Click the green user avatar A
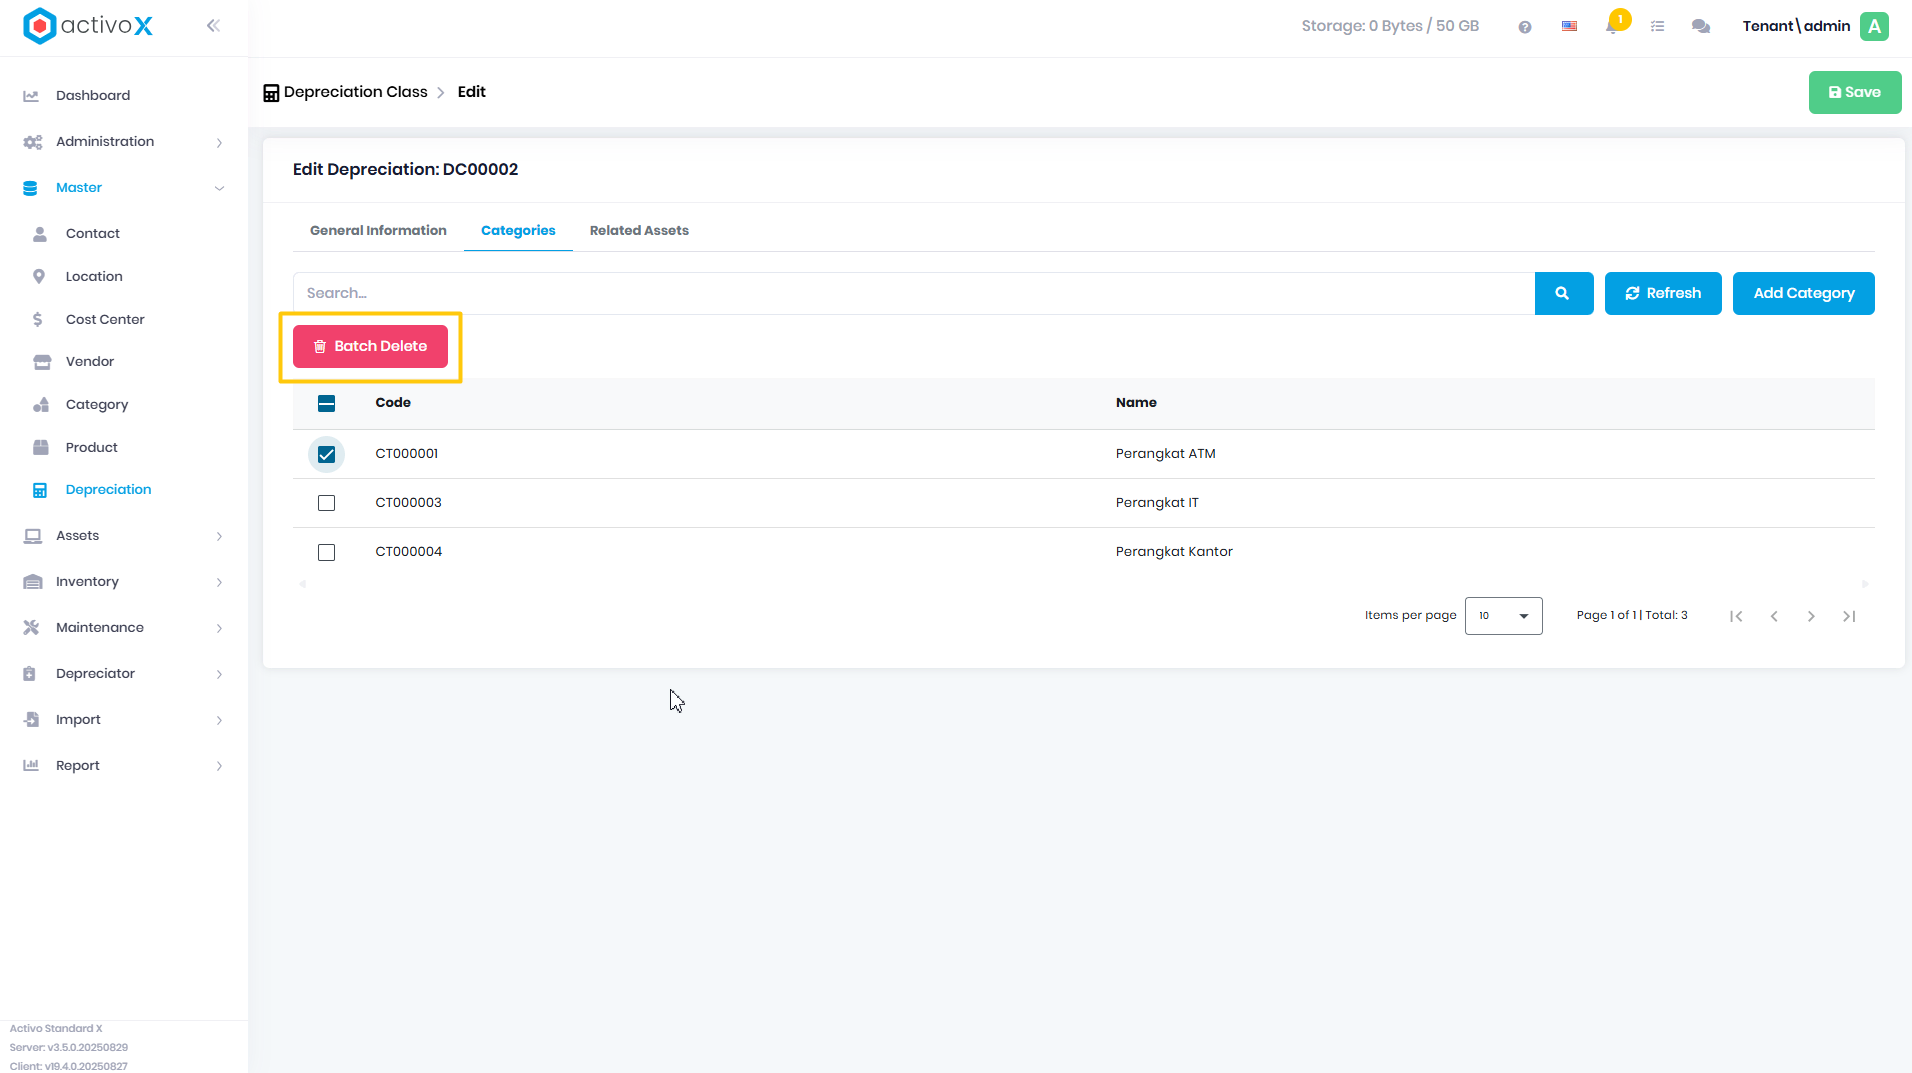 [x=1875, y=27]
